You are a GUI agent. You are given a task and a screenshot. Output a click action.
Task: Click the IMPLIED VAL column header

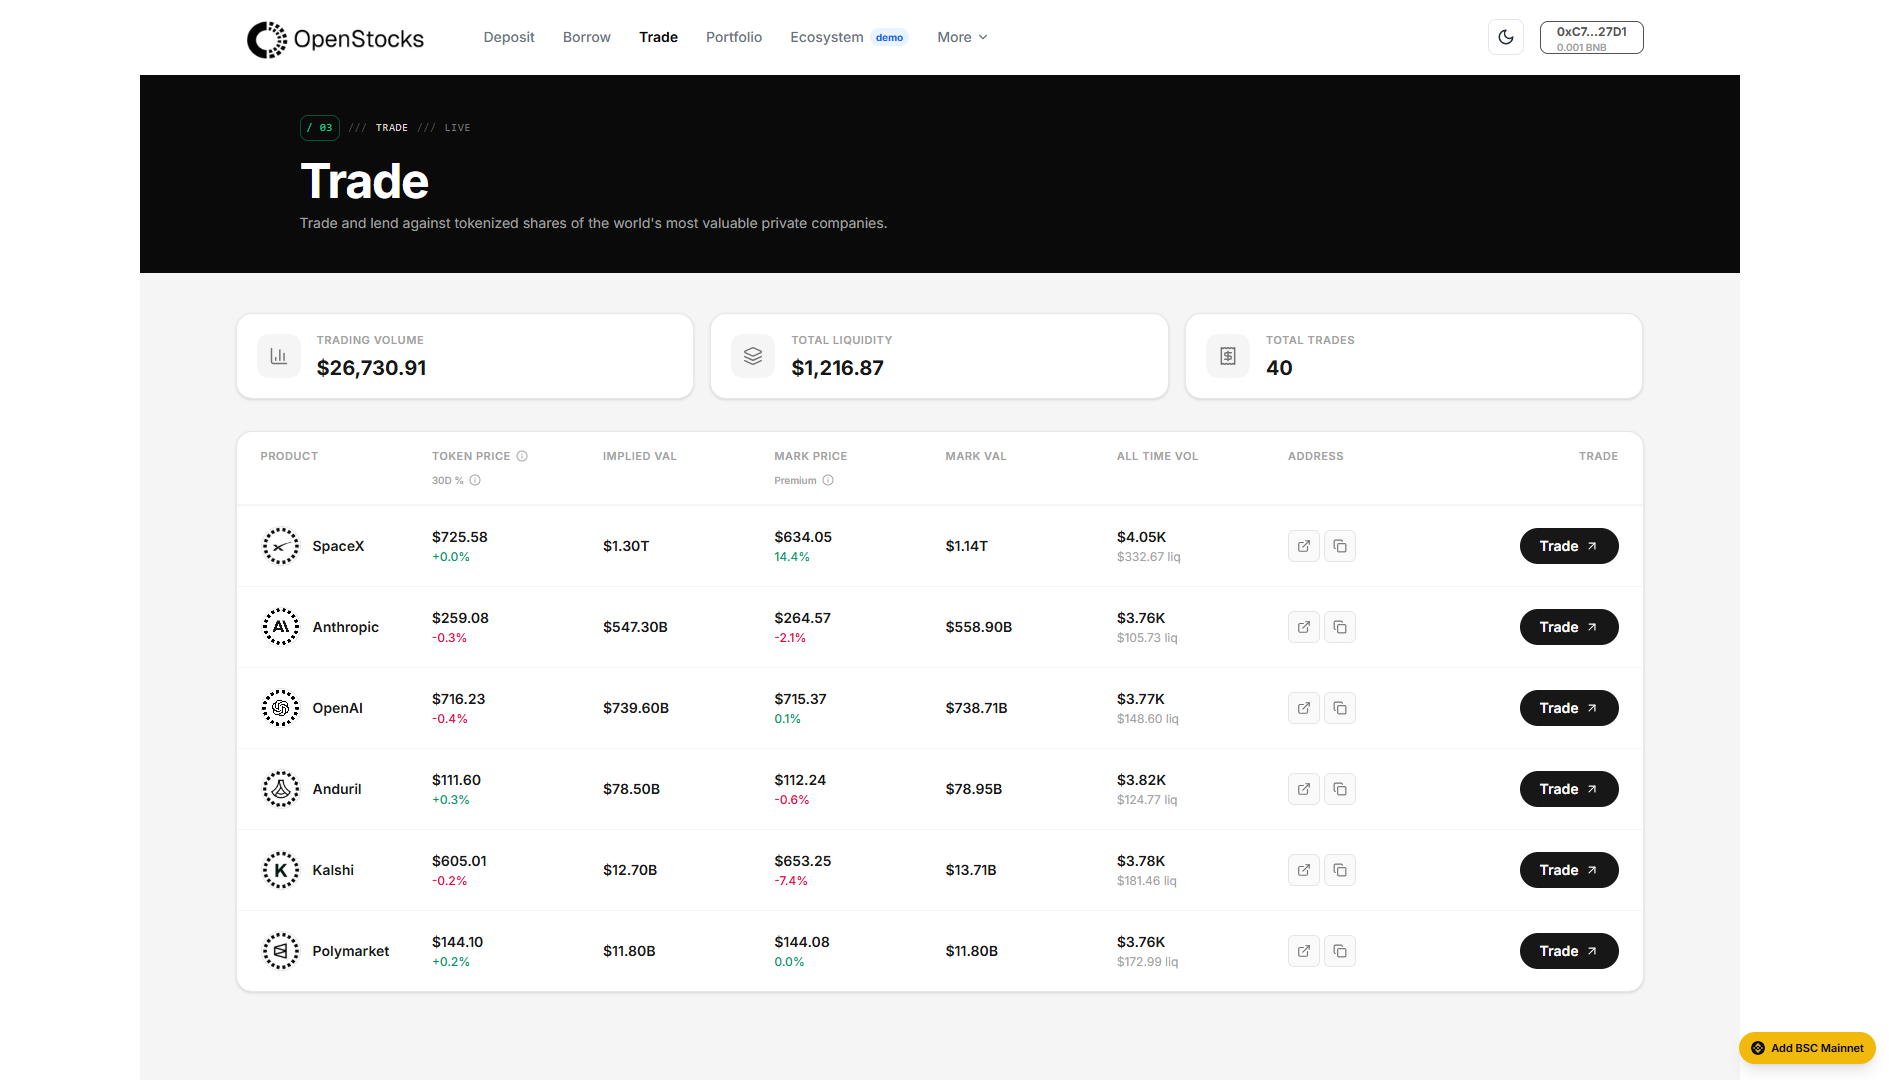pyautogui.click(x=640, y=456)
